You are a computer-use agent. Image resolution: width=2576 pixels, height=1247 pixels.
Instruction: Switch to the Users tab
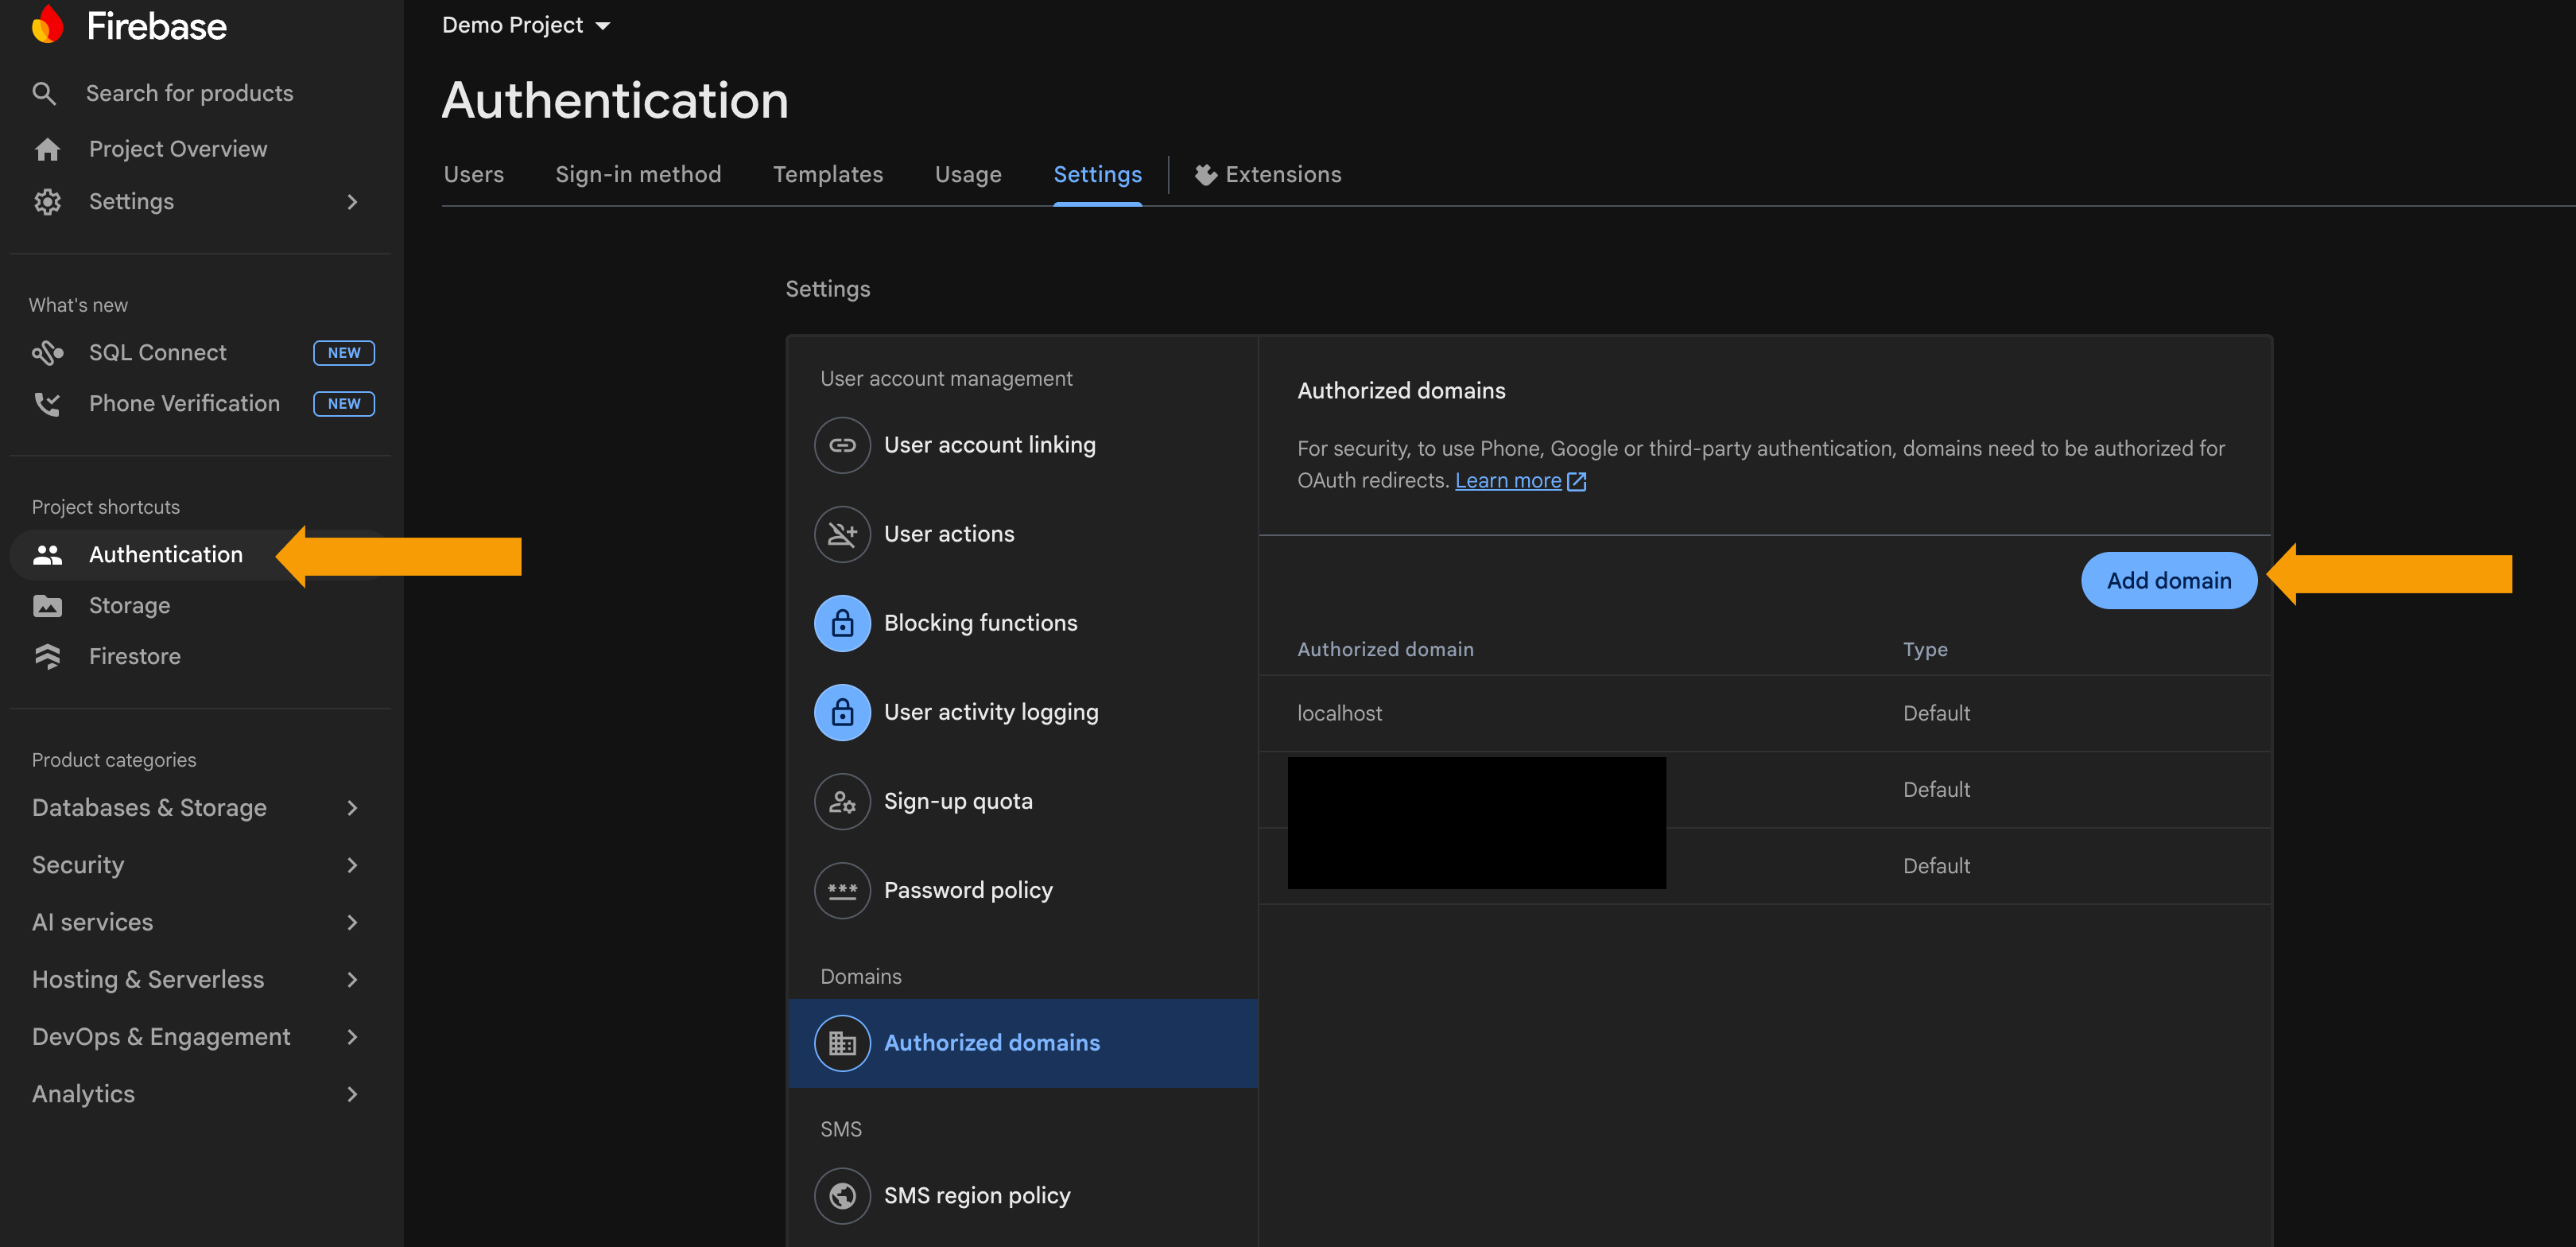click(474, 175)
